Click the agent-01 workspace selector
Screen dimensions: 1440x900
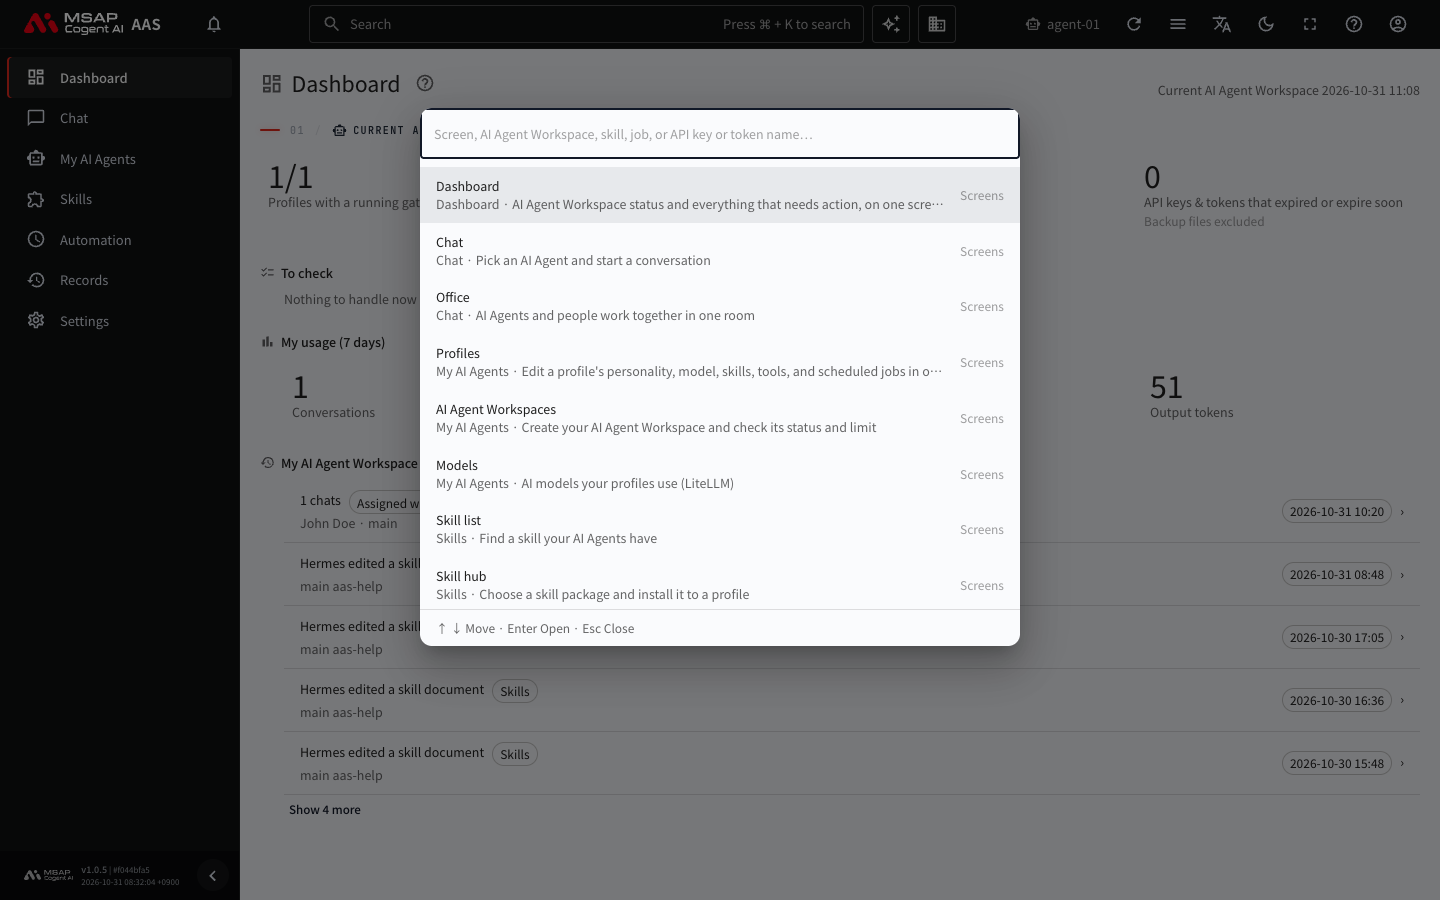1063,24
